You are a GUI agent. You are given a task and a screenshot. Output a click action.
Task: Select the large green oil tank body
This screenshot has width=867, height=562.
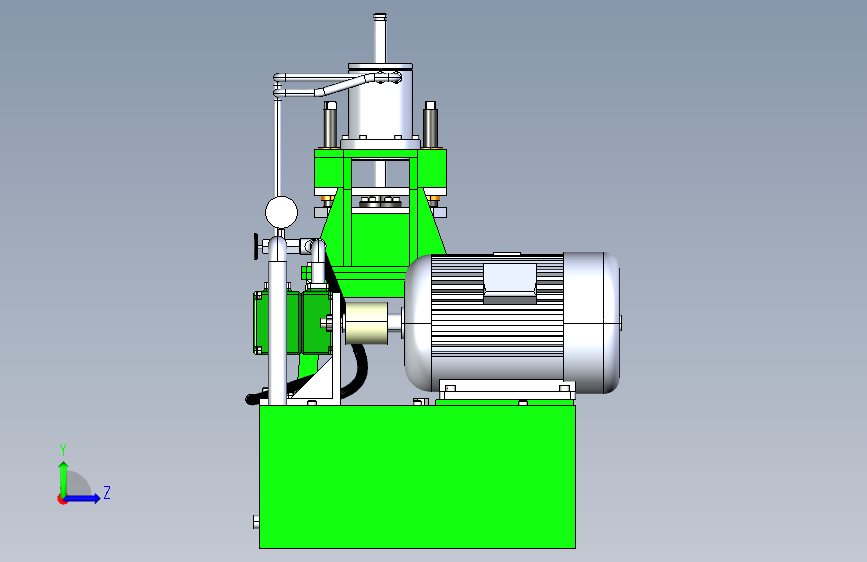click(417, 477)
